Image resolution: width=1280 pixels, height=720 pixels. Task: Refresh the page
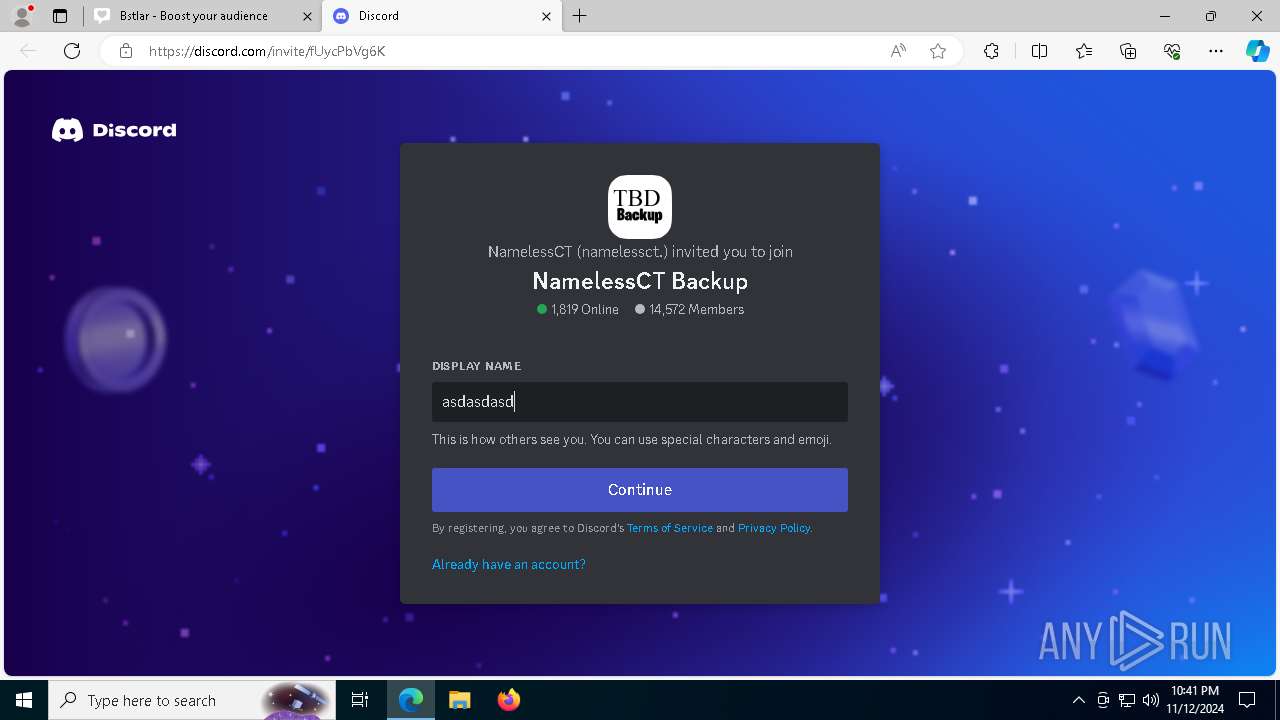[72, 51]
